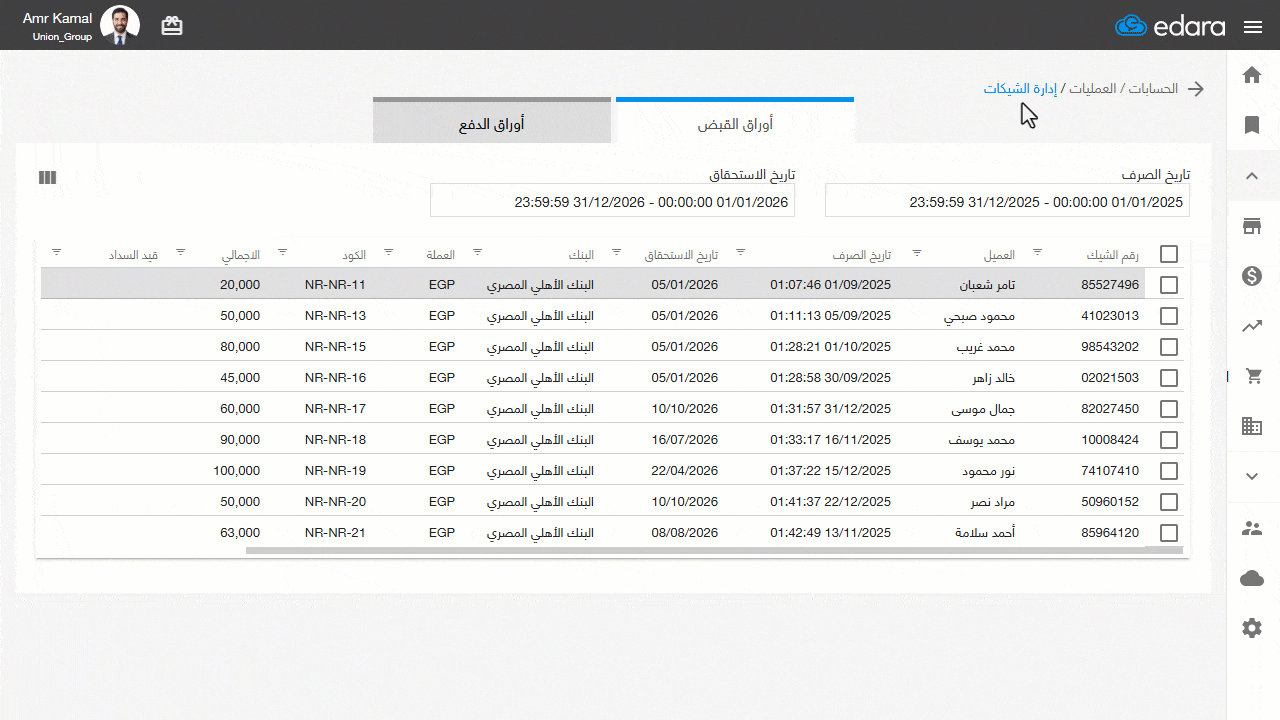Image resolution: width=1280 pixels, height=720 pixels.
Task: Open the cloud sidebar icon
Action: 1252,578
